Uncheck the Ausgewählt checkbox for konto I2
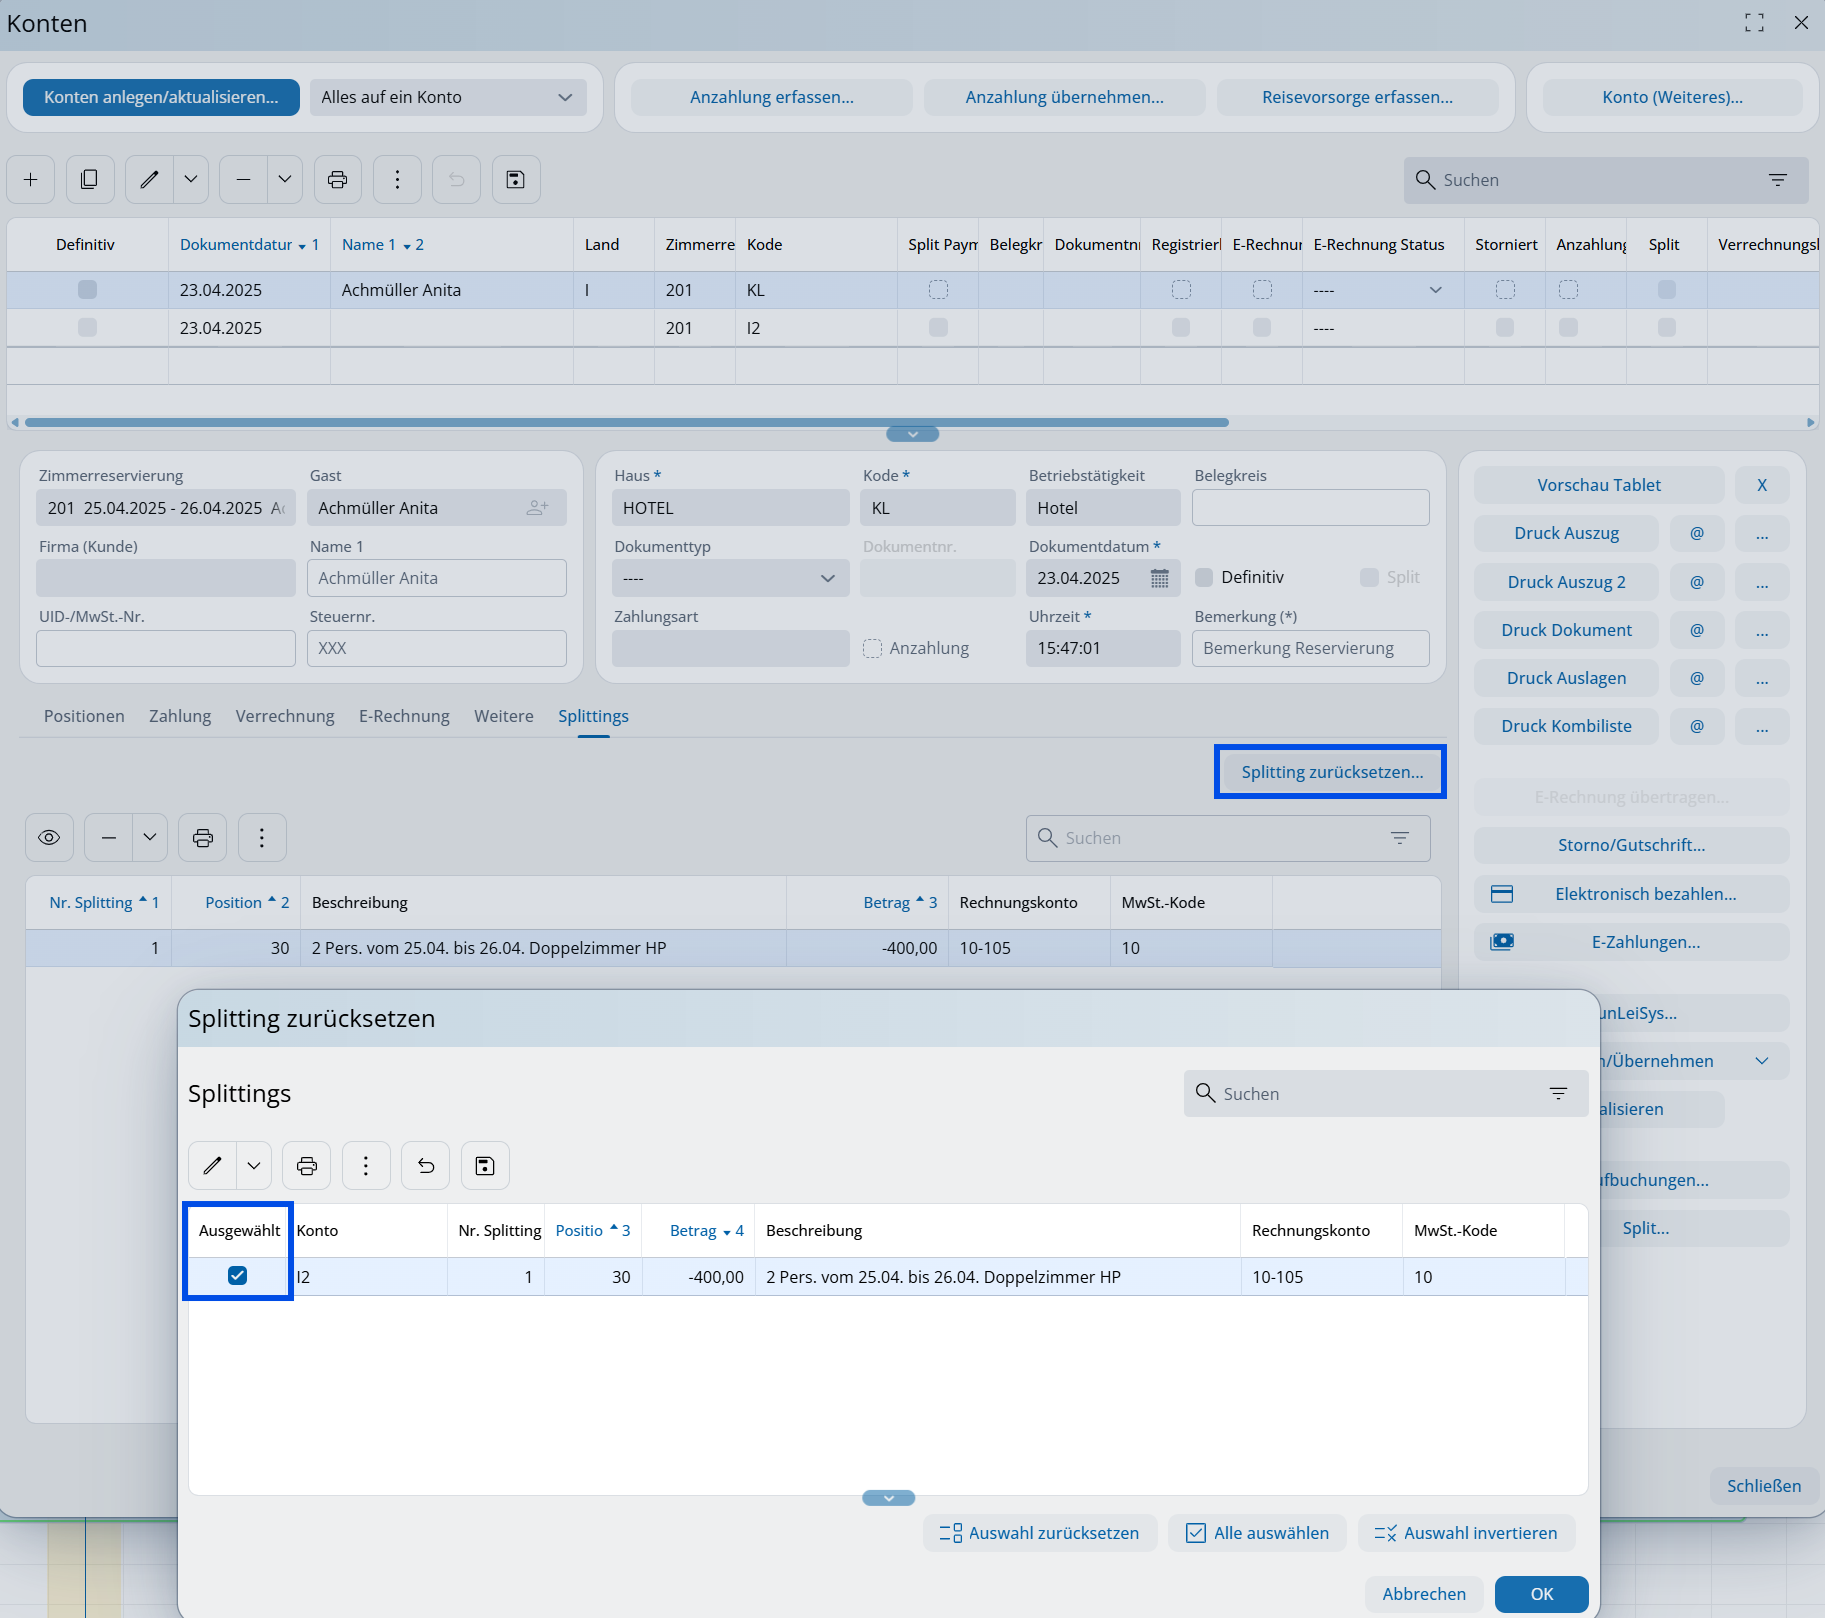This screenshot has width=1825, height=1618. [x=237, y=1276]
